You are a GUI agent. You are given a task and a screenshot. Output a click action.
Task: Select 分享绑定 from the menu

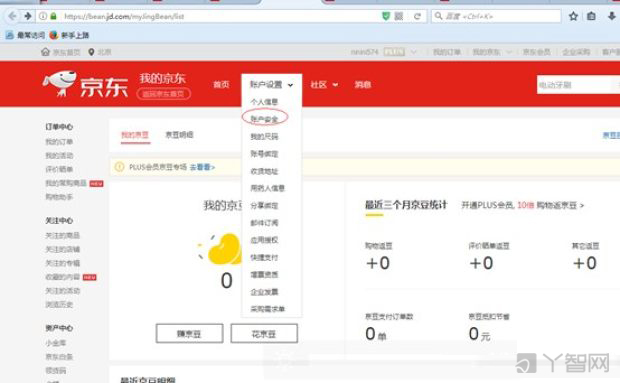pyautogui.click(x=264, y=206)
